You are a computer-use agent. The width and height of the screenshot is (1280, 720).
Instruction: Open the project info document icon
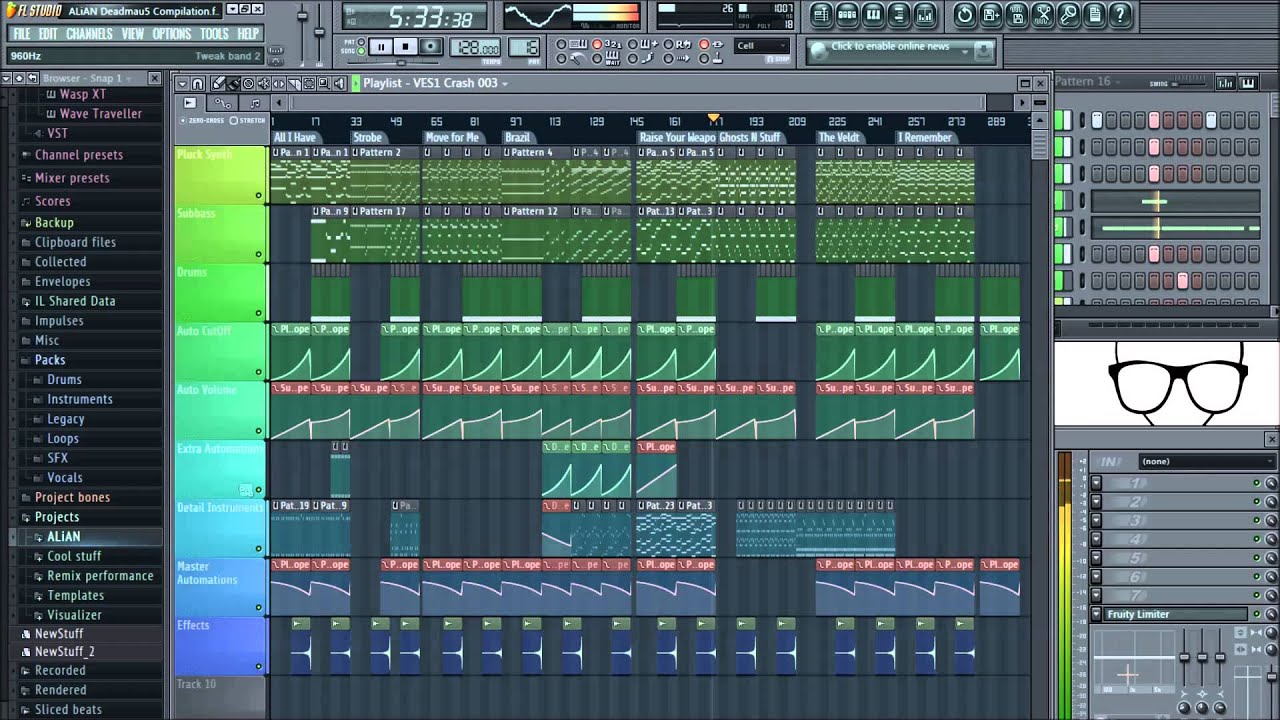(1094, 14)
